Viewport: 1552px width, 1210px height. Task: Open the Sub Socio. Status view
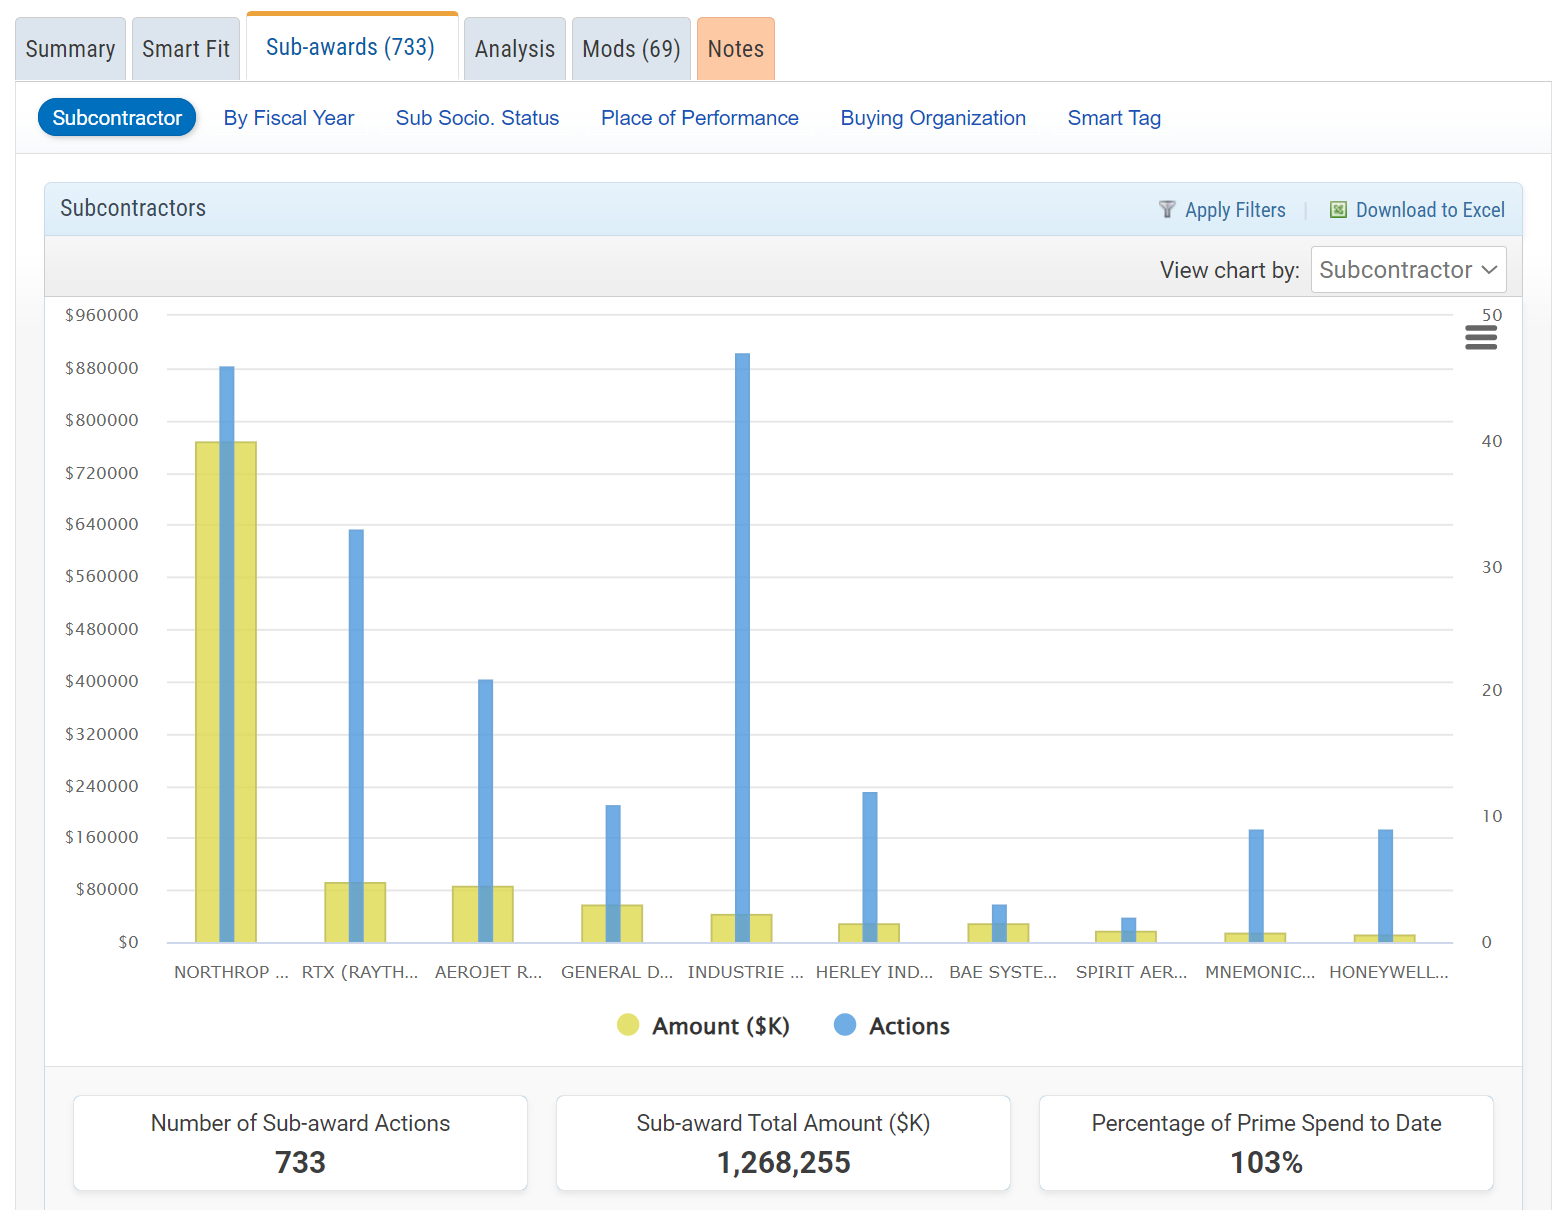tap(477, 118)
